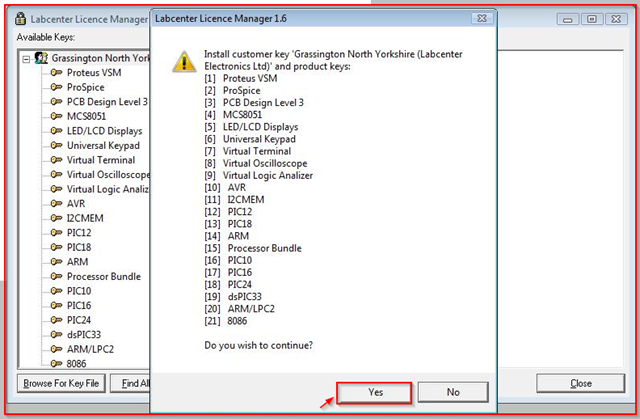The image size is (640, 419).
Task: Select Virtual Oscilloscope key icon
Action: pos(56,175)
